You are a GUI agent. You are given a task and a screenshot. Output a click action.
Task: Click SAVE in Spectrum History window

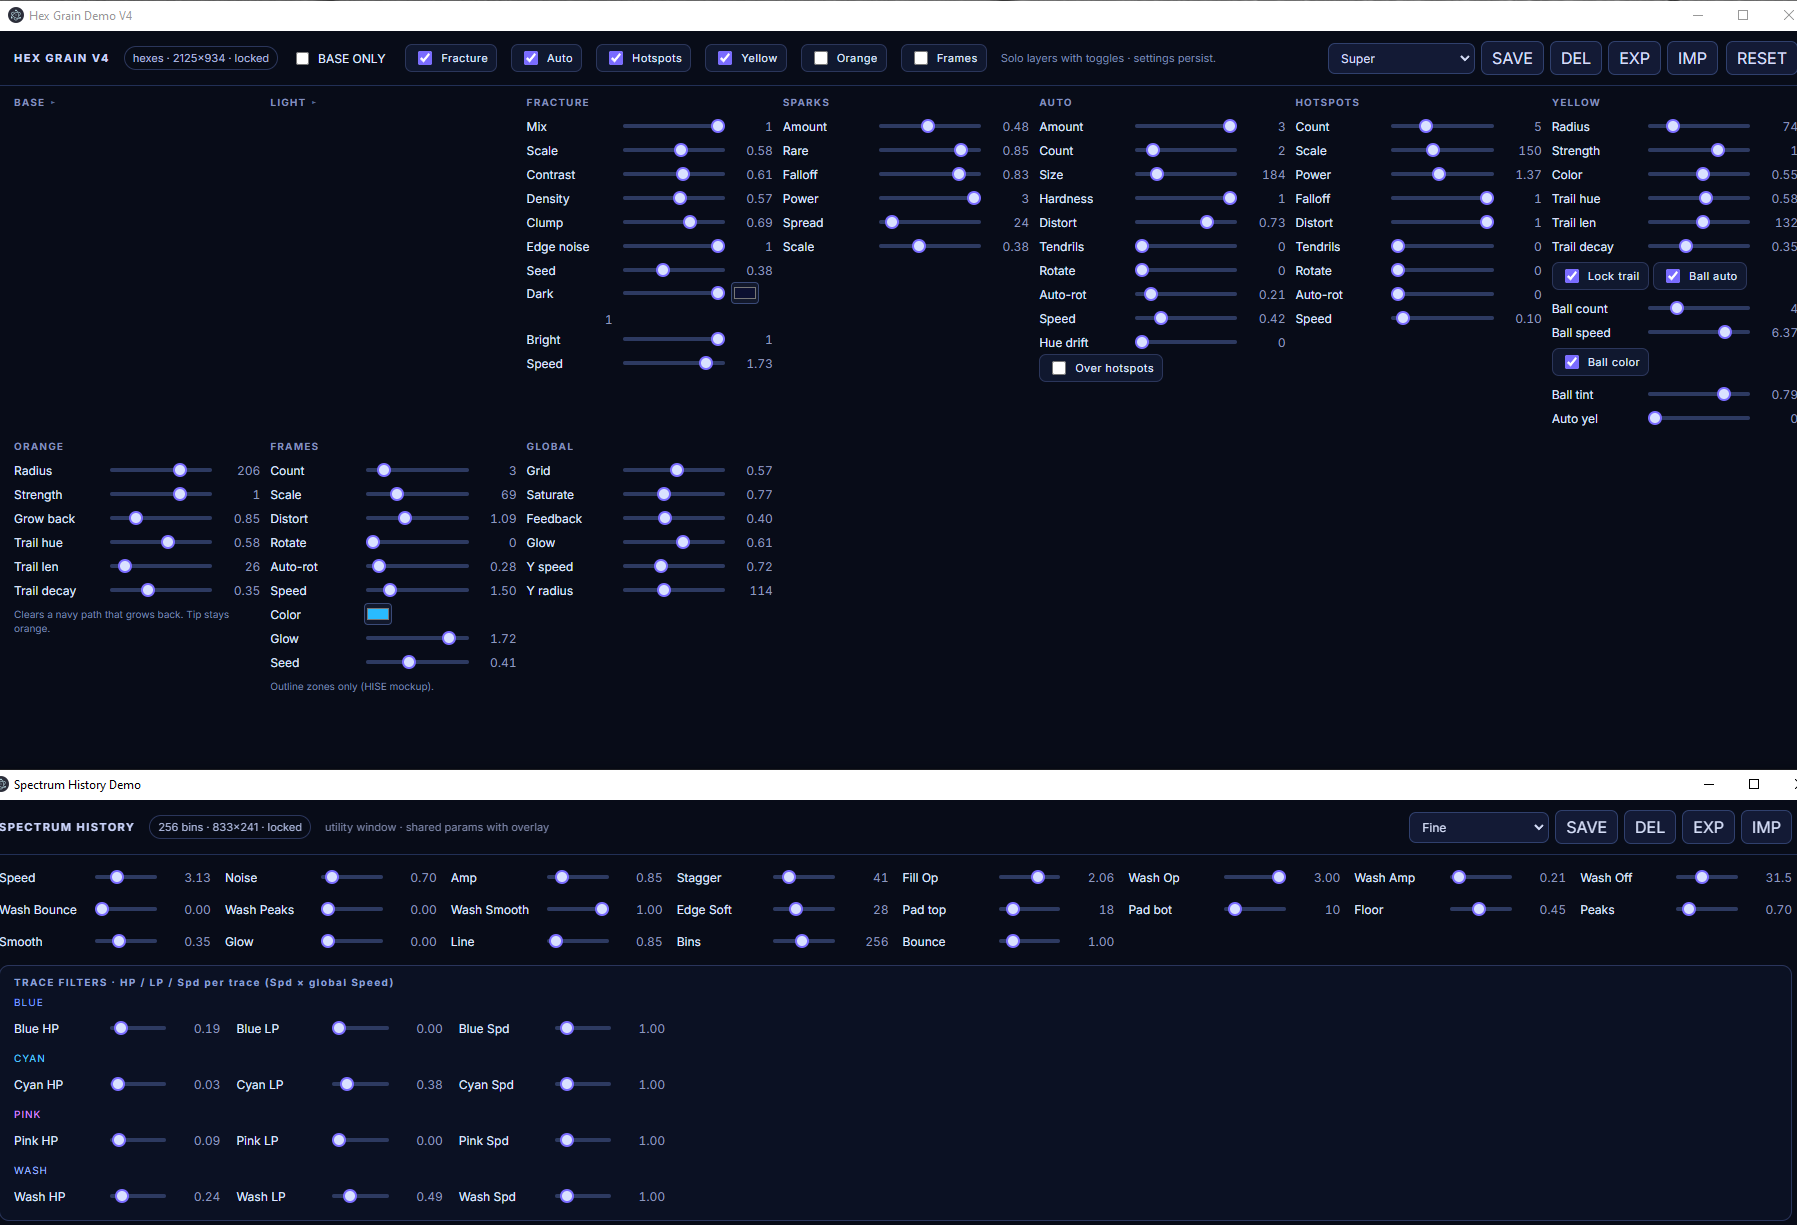point(1586,827)
